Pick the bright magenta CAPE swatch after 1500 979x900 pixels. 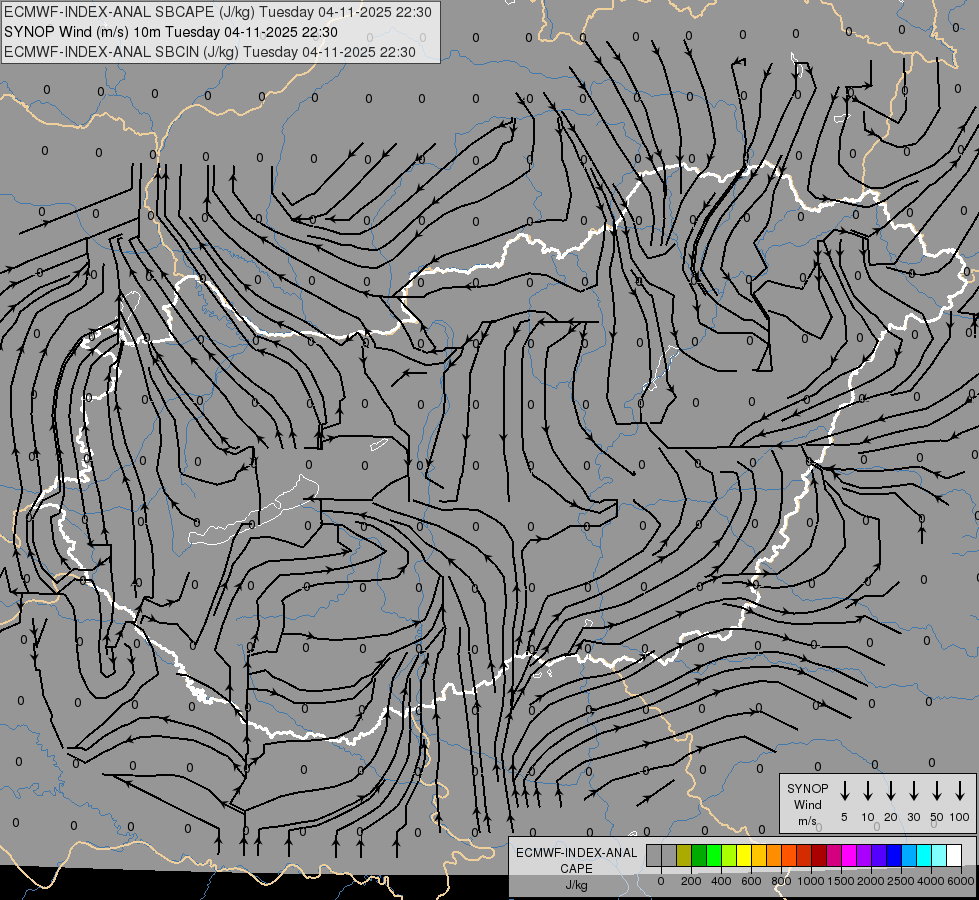(x=849, y=856)
